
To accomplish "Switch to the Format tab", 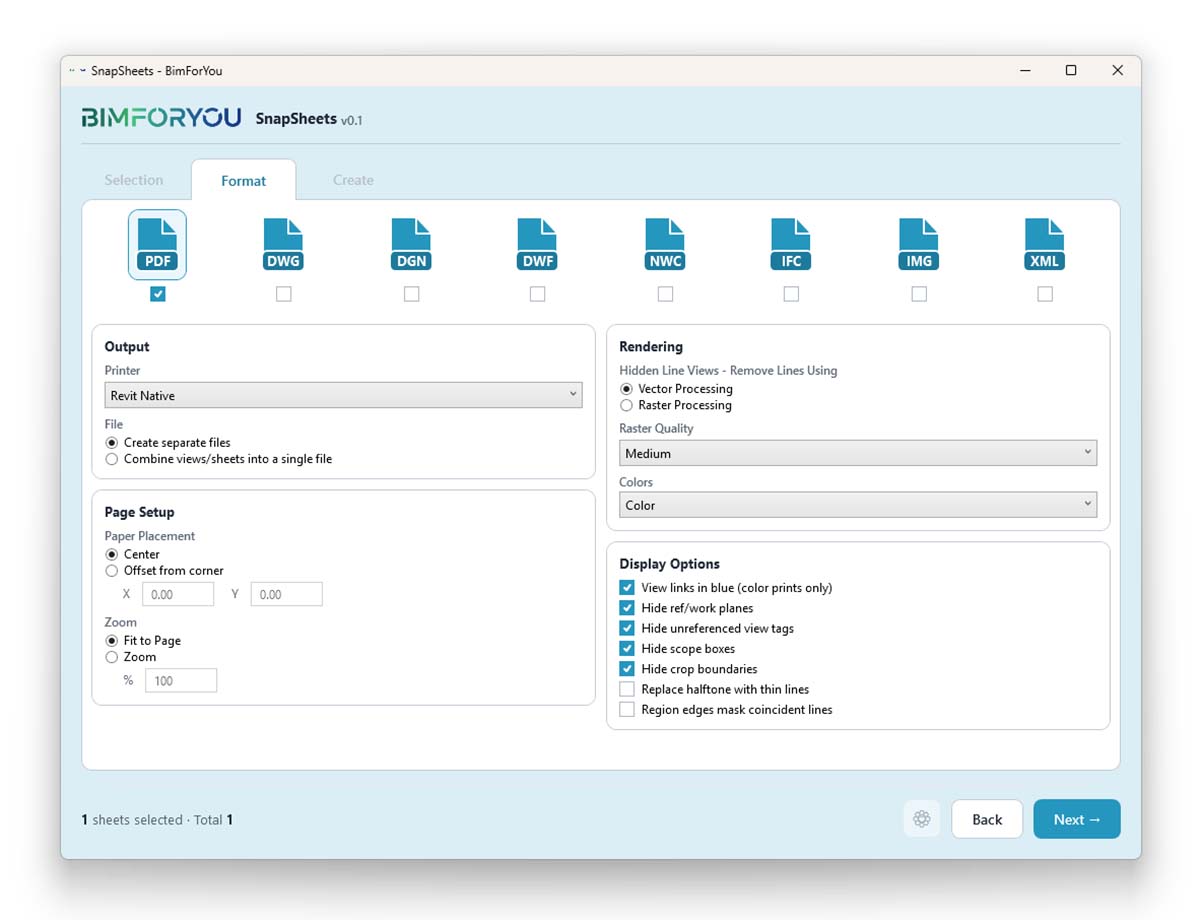I will pyautogui.click(x=244, y=181).
